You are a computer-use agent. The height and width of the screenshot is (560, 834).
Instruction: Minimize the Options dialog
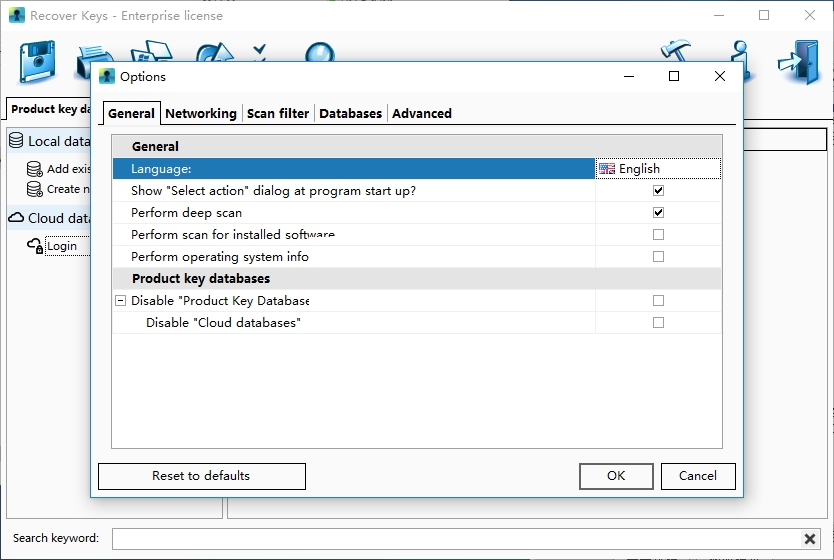tap(629, 77)
